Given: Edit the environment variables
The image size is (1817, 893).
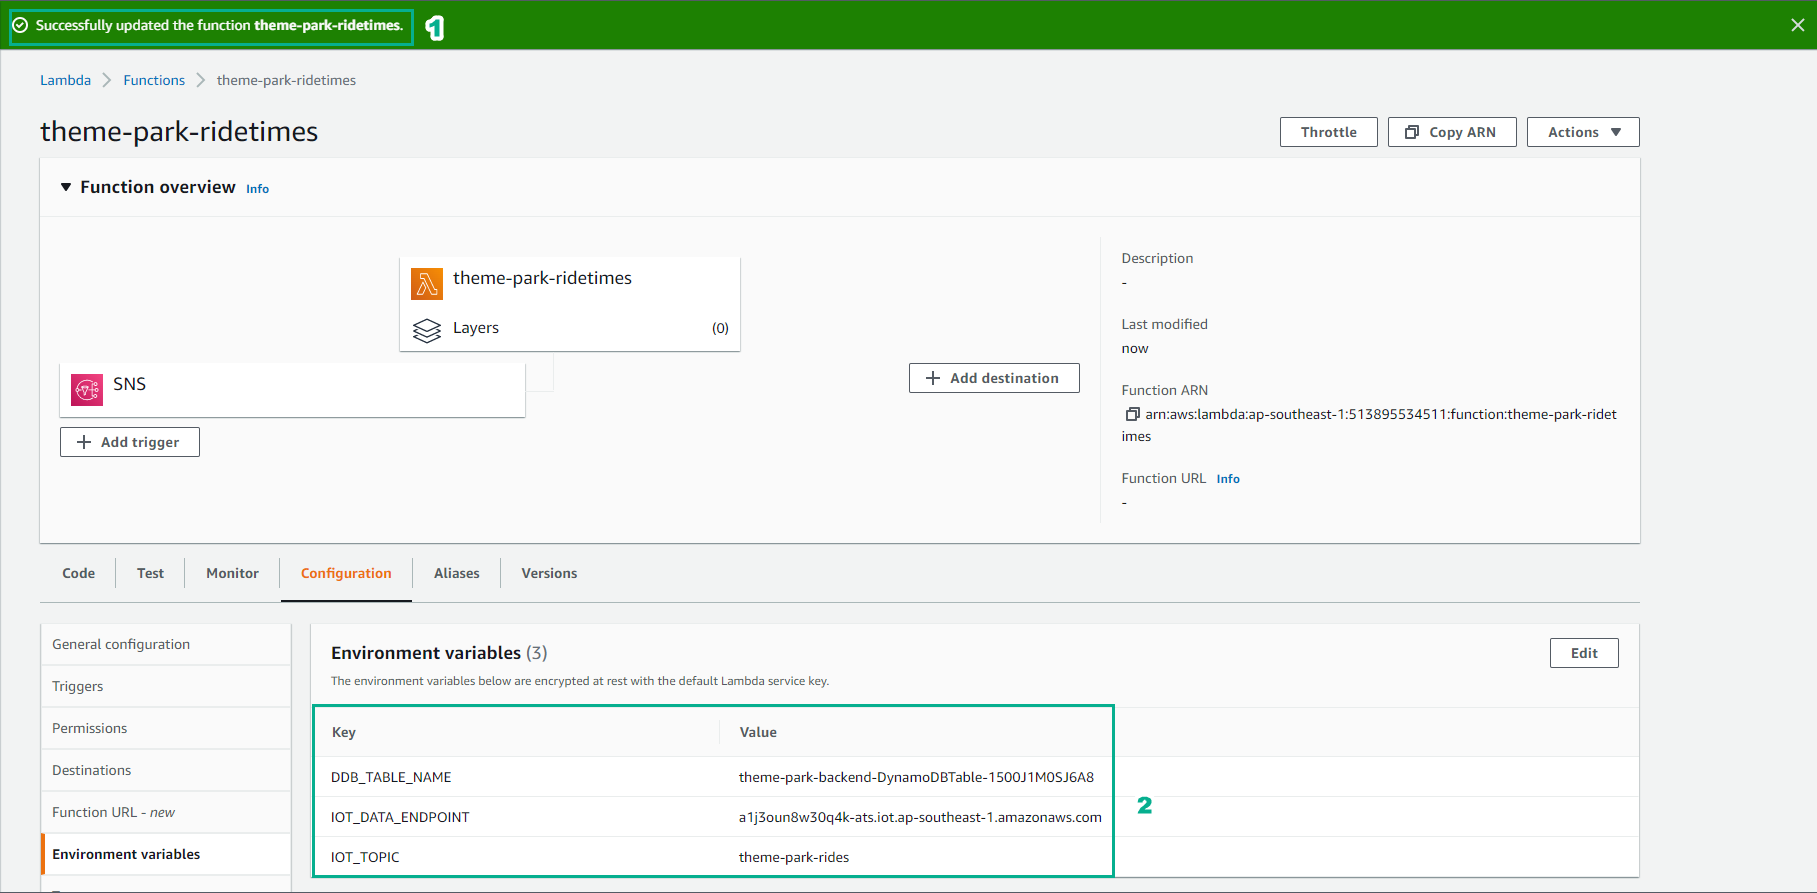Looking at the screenshot, I should click(1584, 653).
